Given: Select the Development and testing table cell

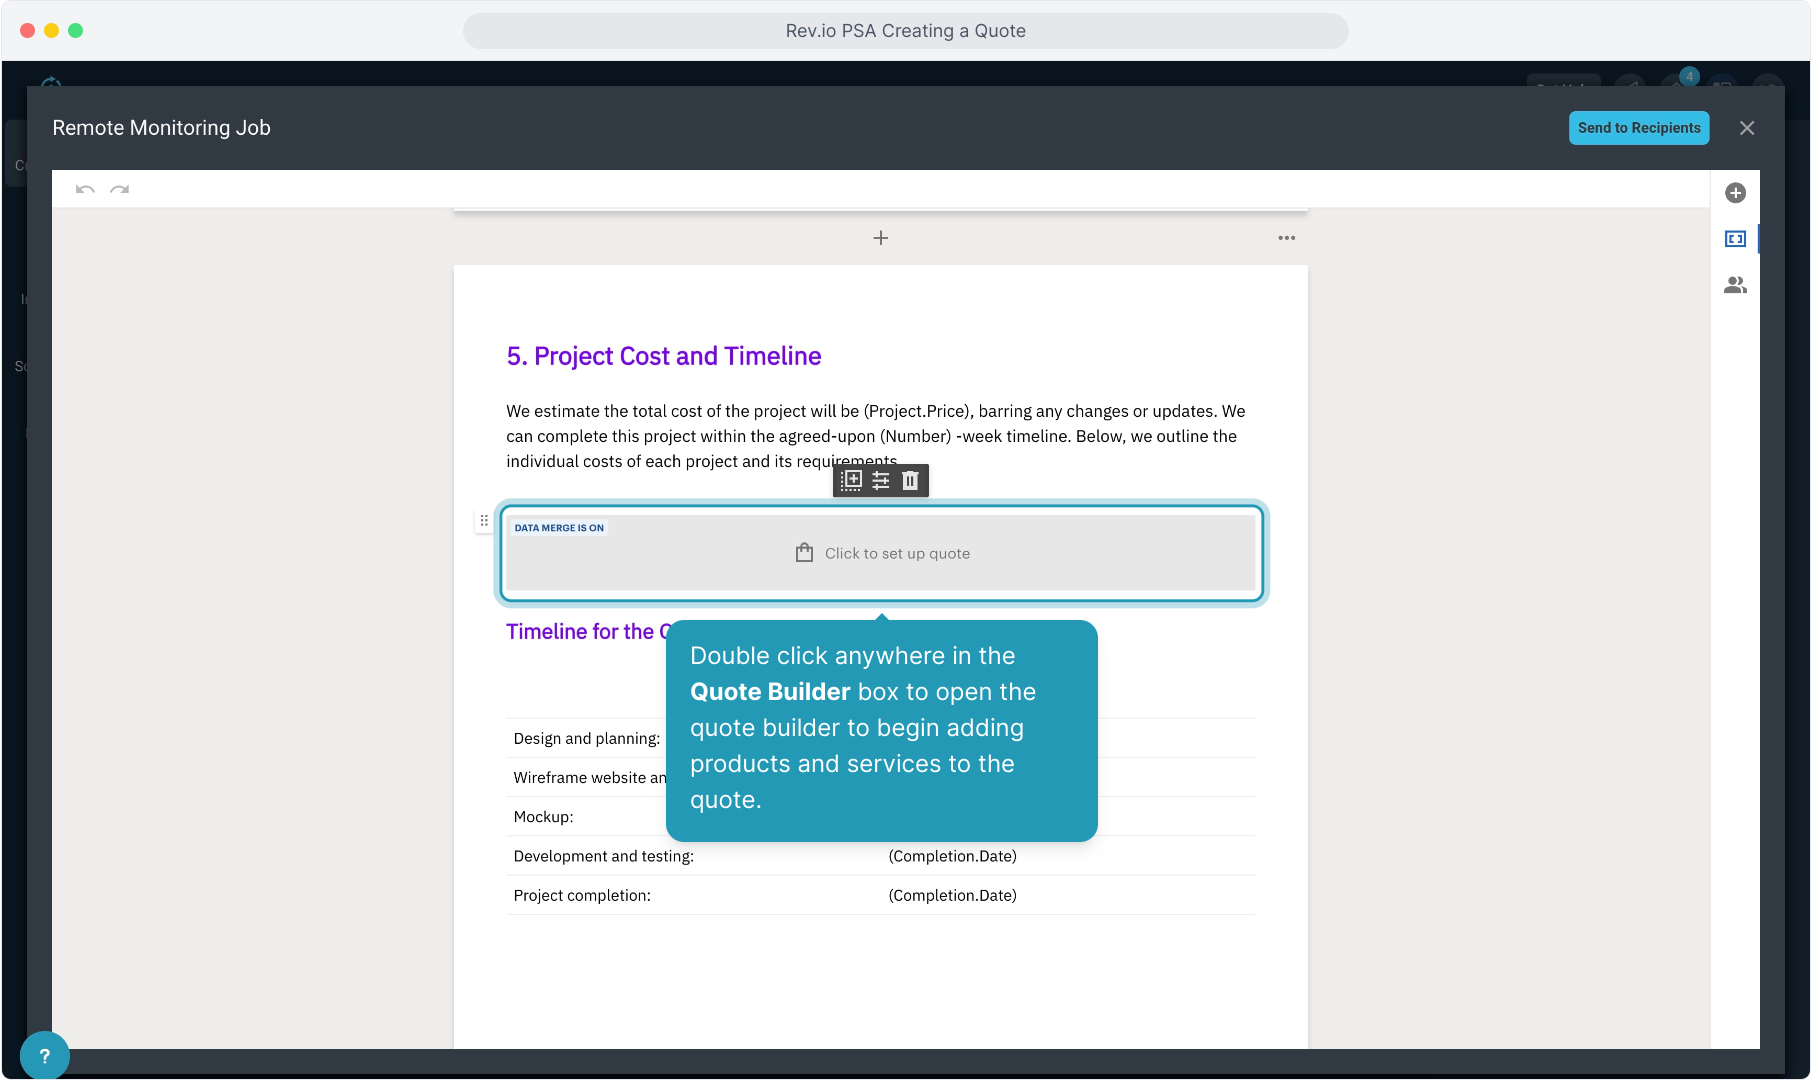Looking at the screenshot, I should pyautogui.click(x=603, y=857).
